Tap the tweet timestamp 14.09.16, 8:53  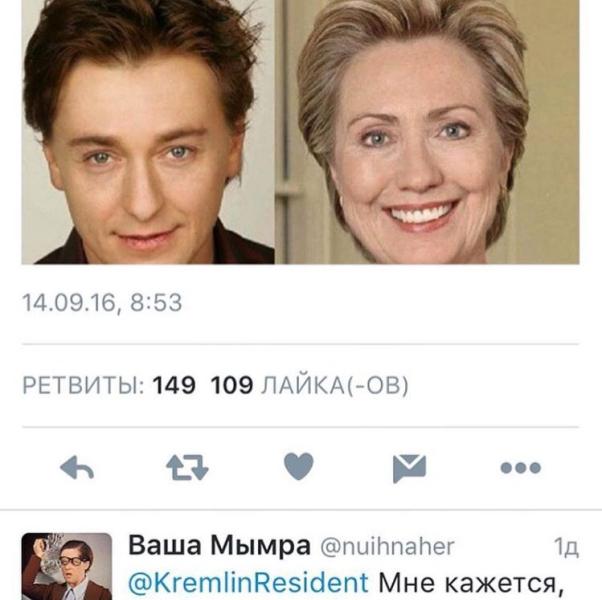102,302
